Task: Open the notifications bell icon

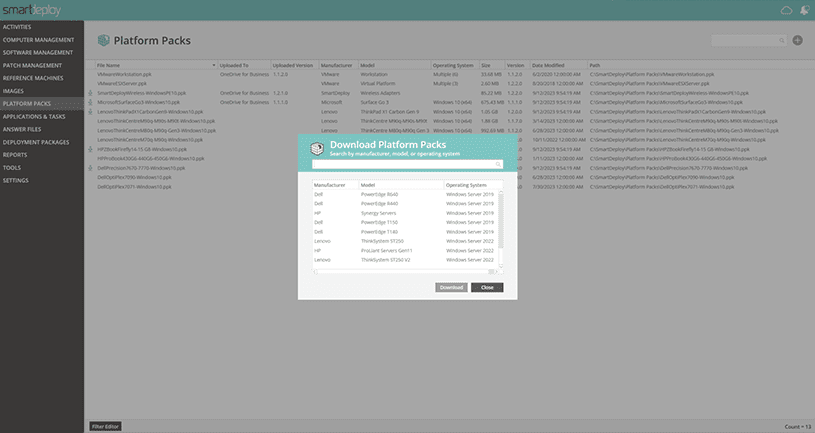Action: 805,10
